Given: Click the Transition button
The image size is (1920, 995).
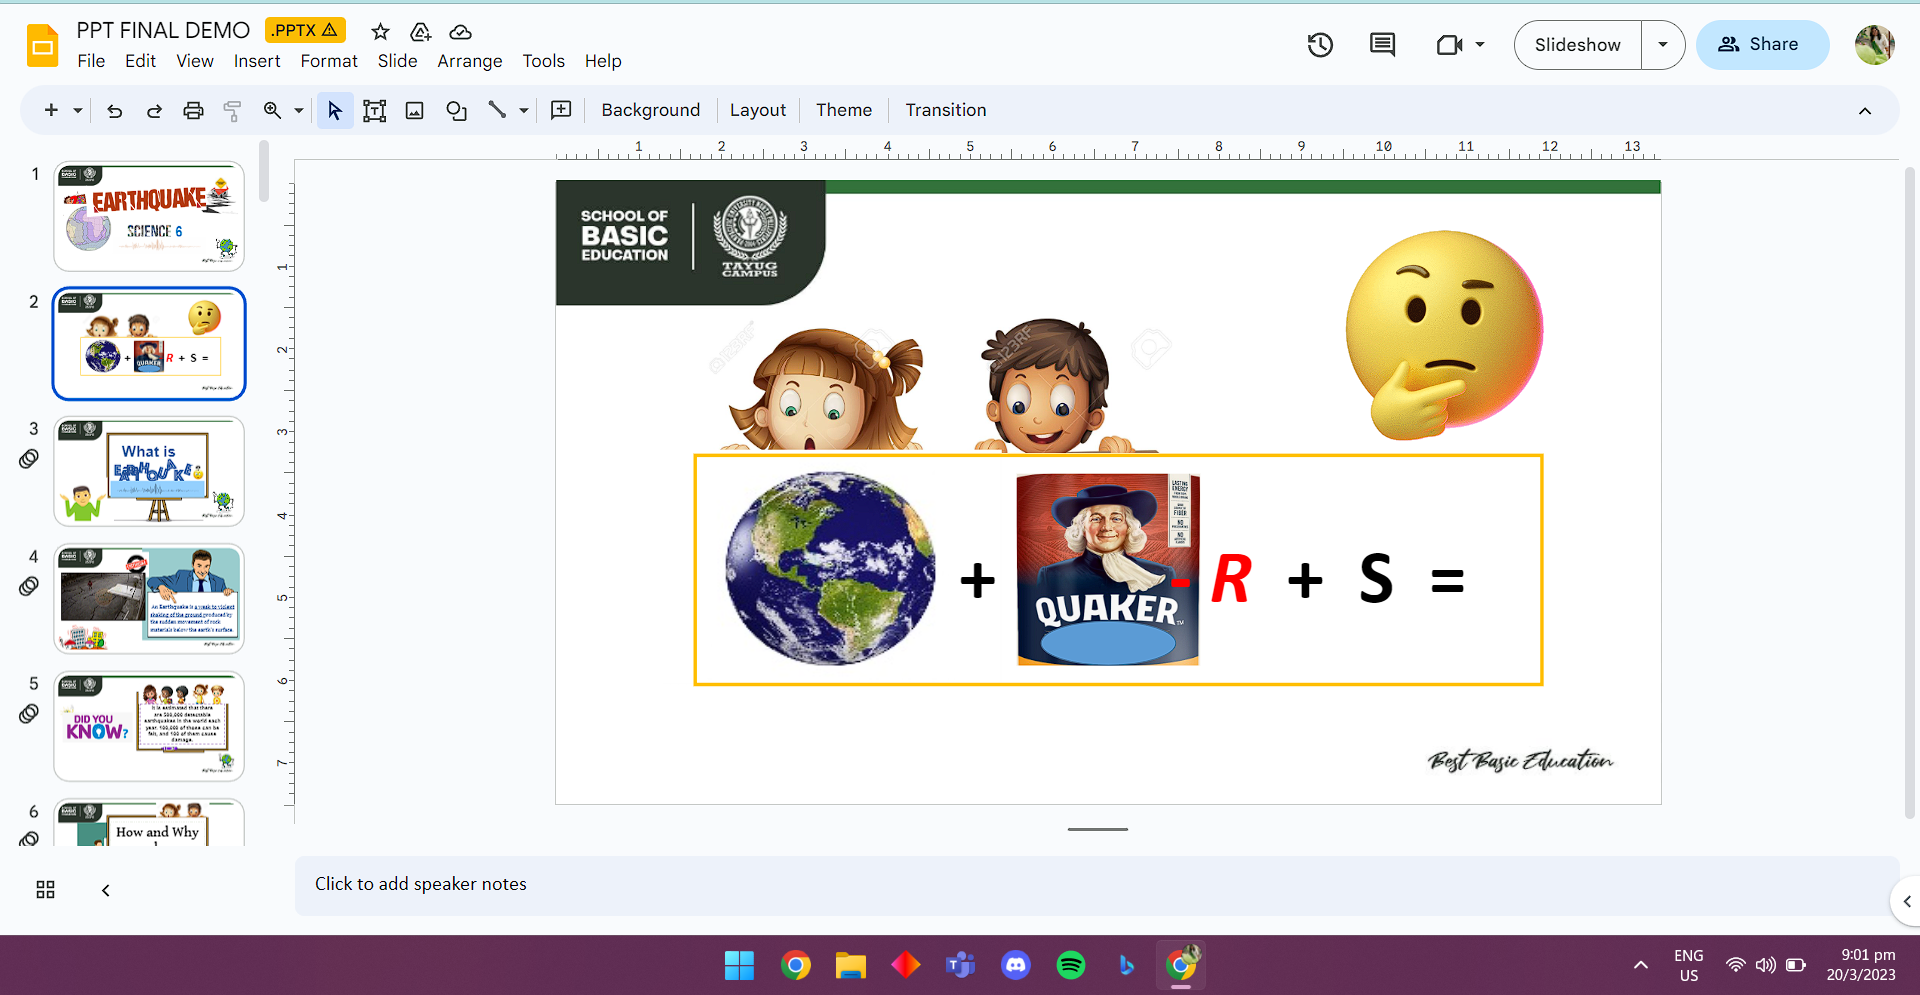Looking at the screenshot, I should [x=946, y=110].
